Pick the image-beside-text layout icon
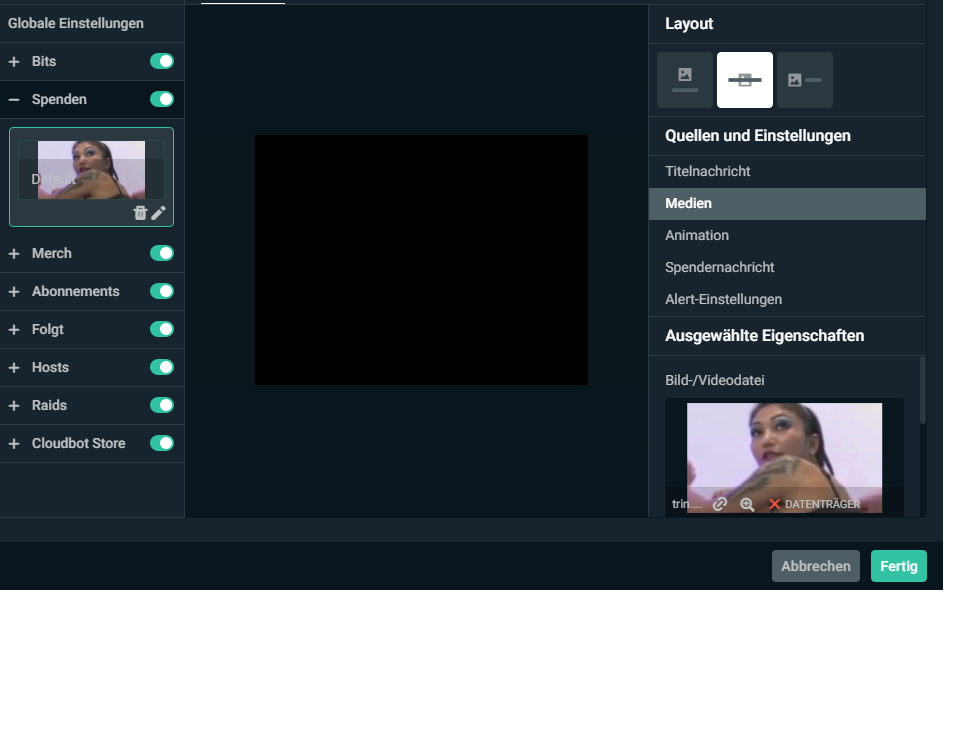This screenshot has height=738, width=960. point(805,80)
